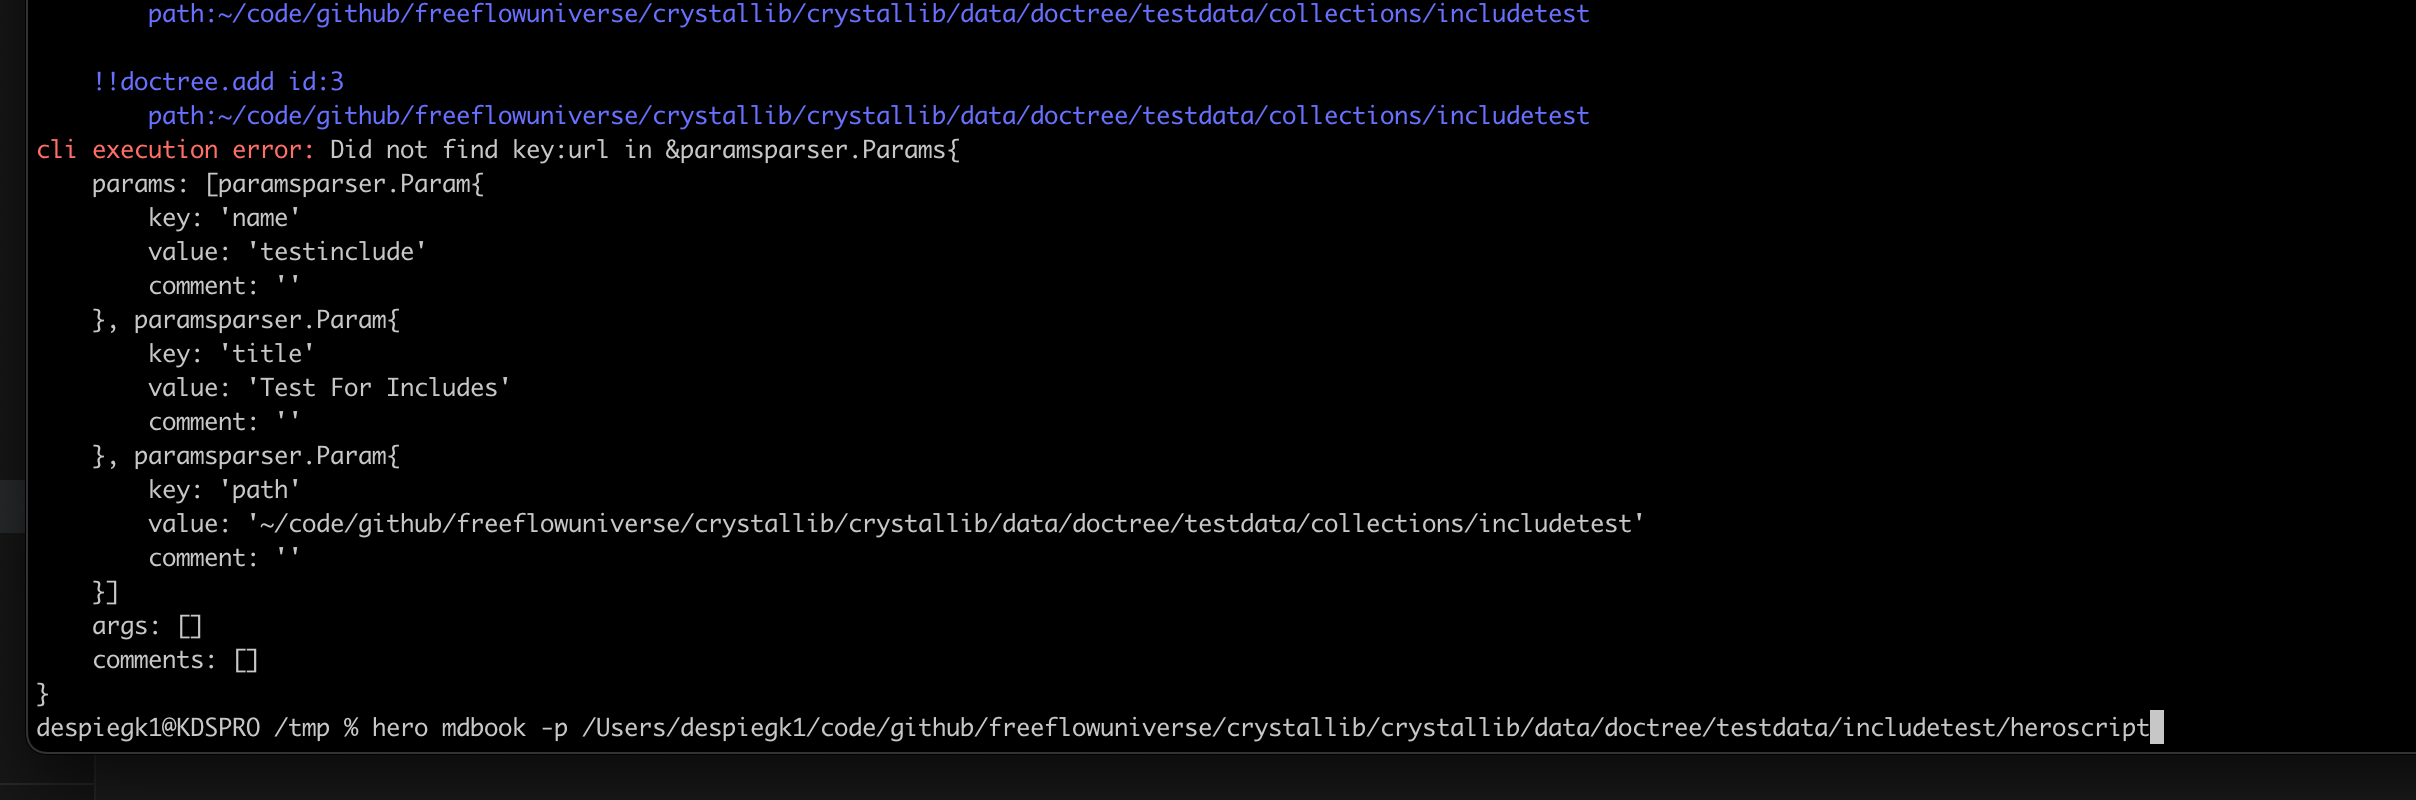2416x800 pixels.
Task: Click the 'despiegk1@KDSPRO' prompt text
Action: coord(148,728)
